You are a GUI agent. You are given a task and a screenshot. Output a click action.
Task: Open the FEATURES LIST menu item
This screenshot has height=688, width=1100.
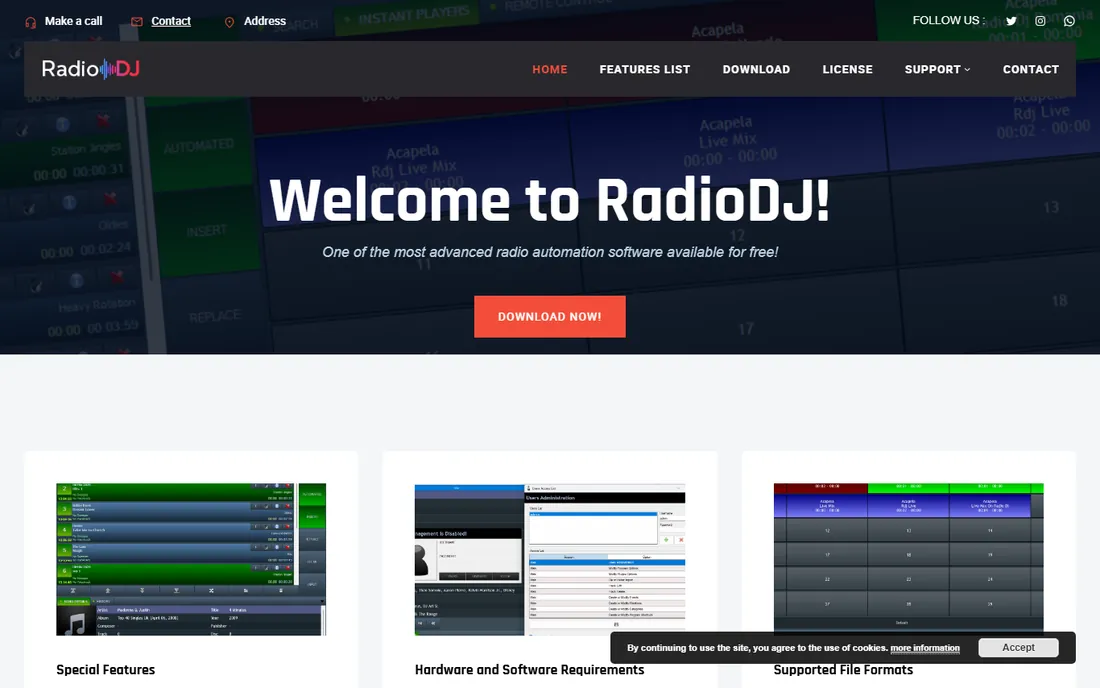(x=645, y=69)
